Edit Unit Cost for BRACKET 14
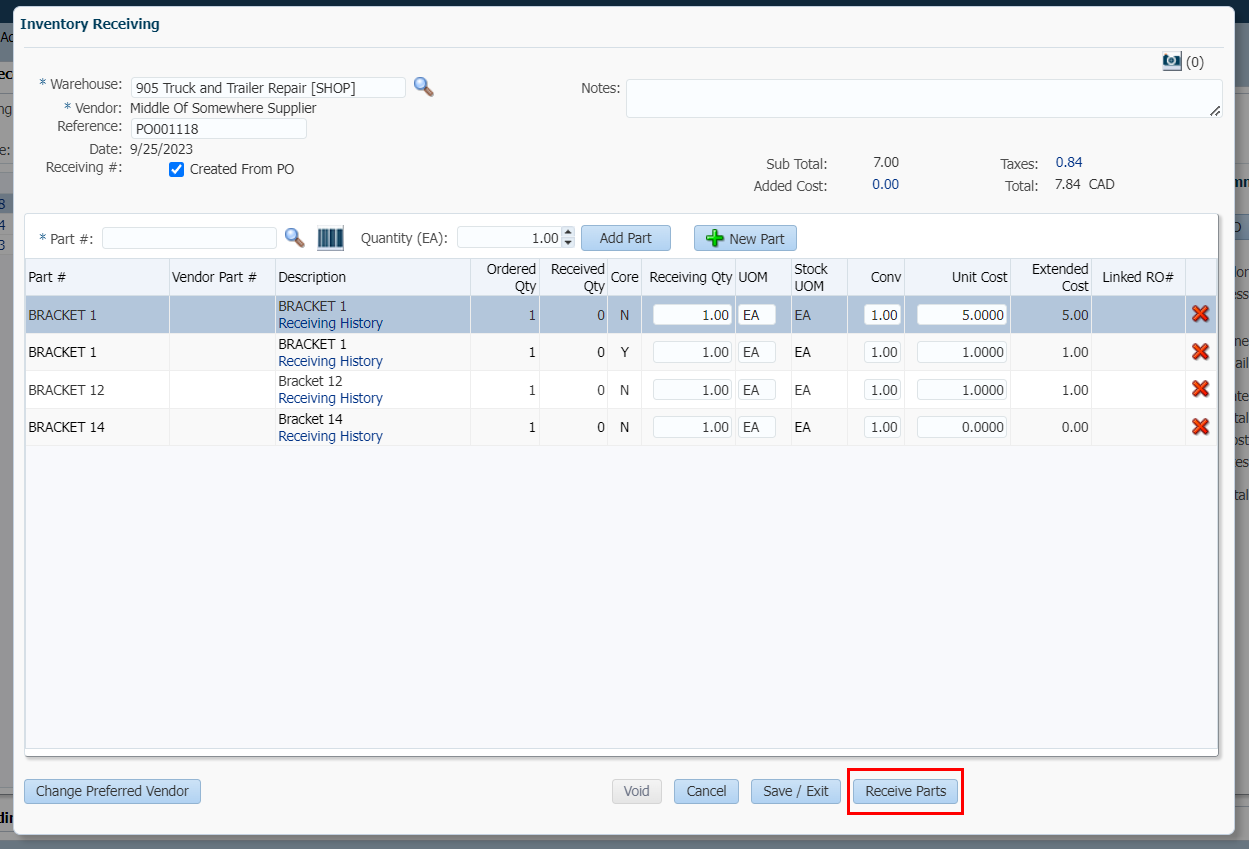The width and height of the screenshot is (1249, 849). pos(962,427)
